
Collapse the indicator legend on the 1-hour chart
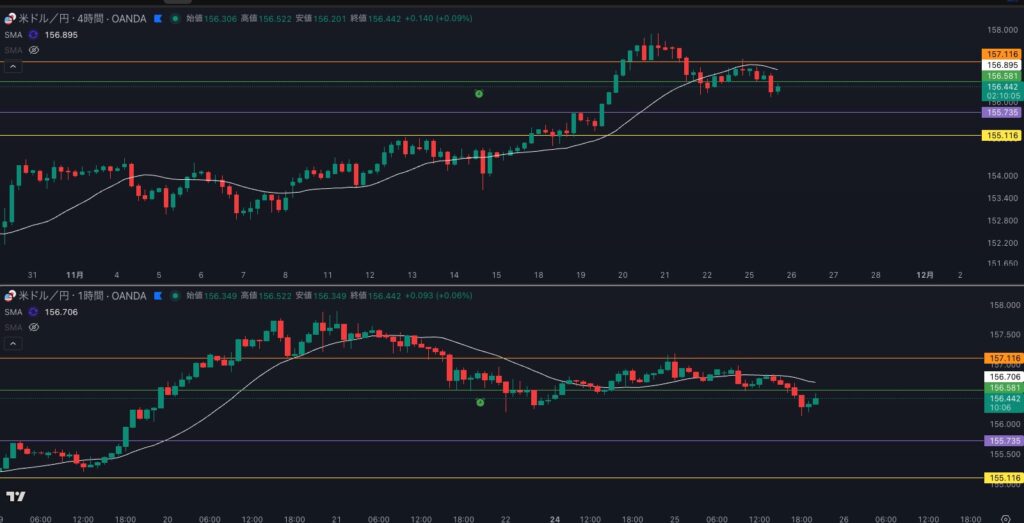13,343
